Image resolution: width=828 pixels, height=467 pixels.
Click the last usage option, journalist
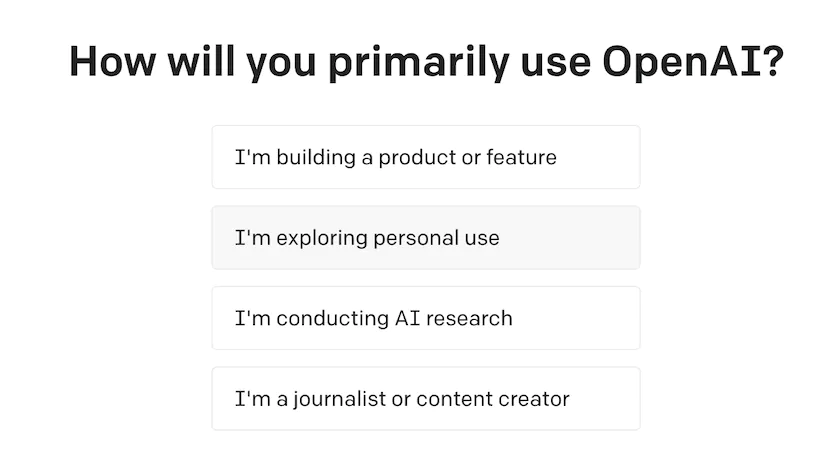click(425, 399)
